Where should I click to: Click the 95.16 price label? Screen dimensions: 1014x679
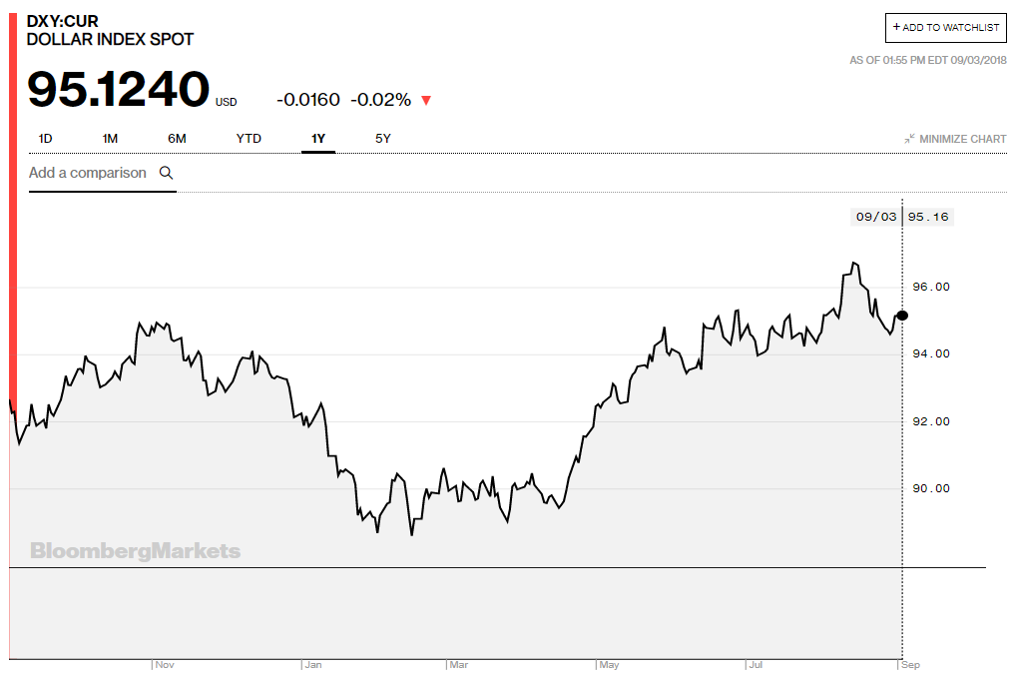tap(929, 217)
